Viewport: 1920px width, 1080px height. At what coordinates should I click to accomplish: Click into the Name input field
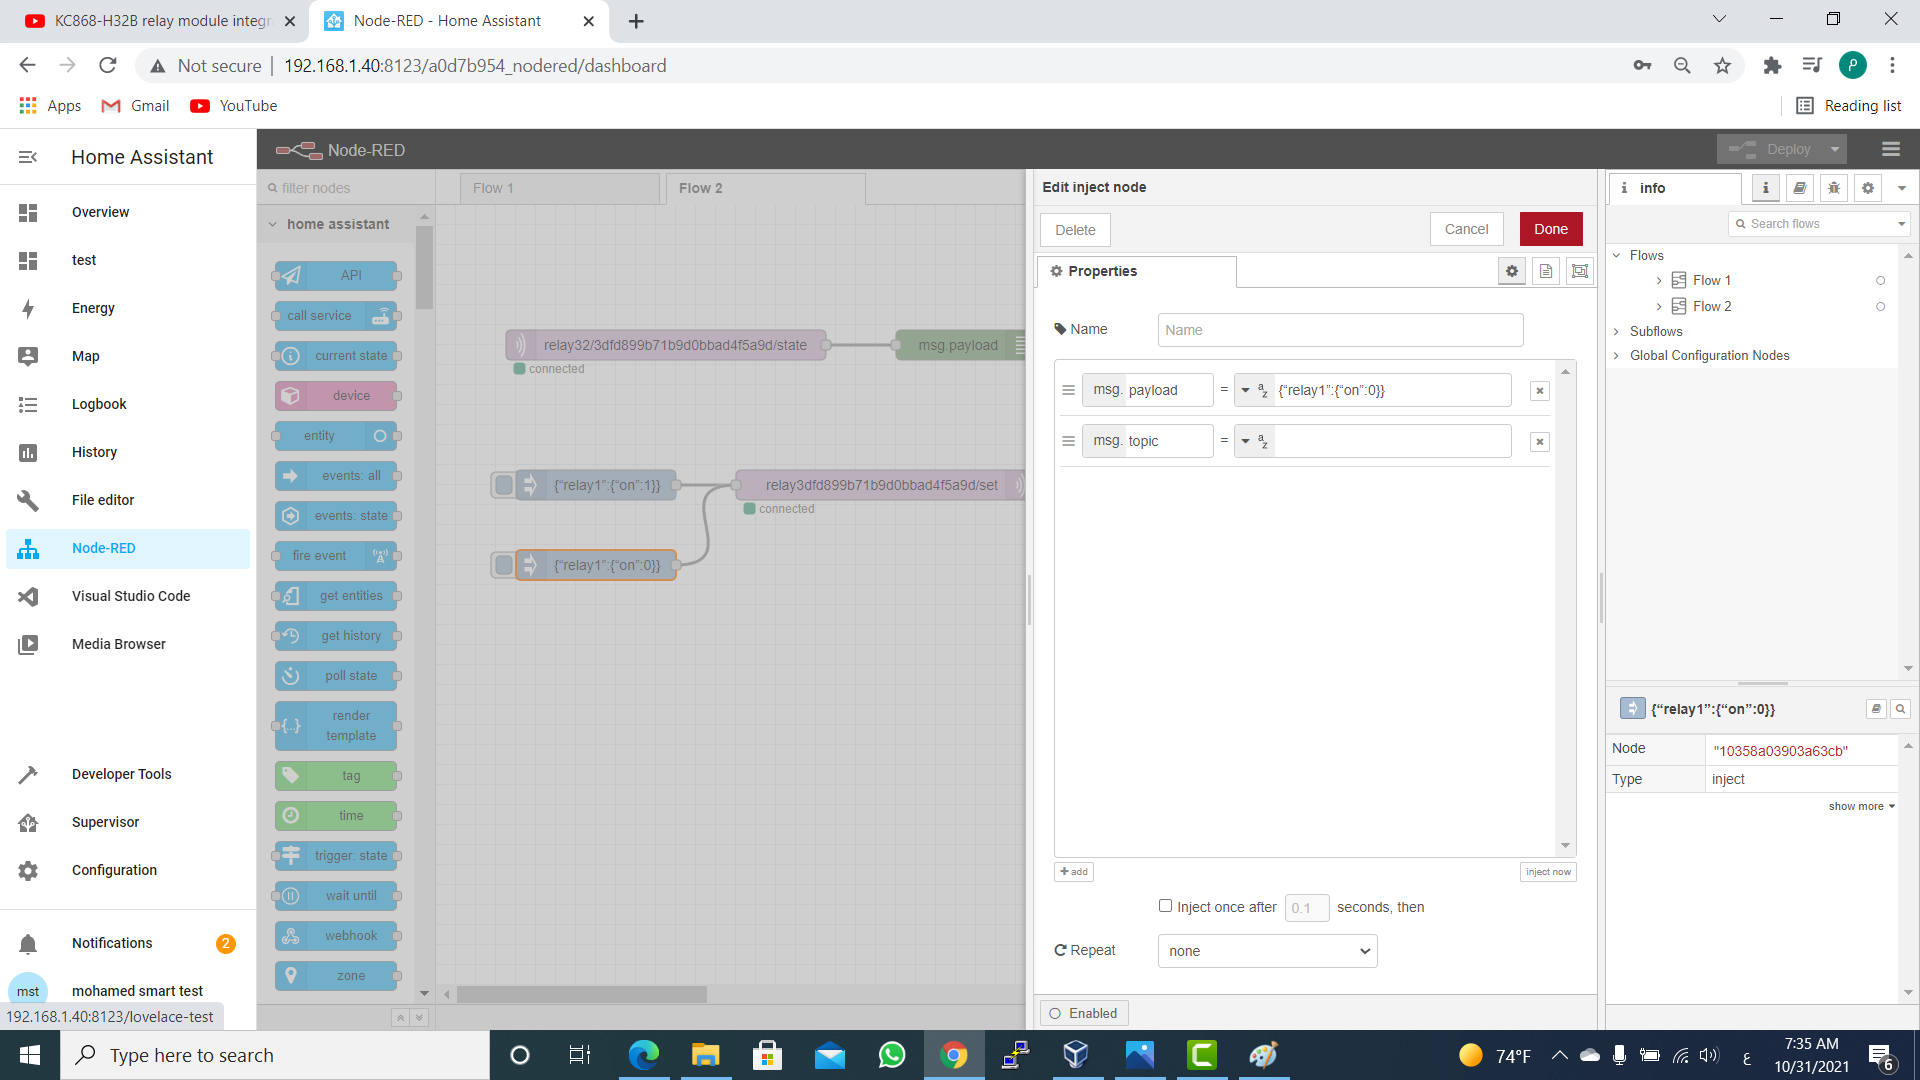[x=1339, y=330]
